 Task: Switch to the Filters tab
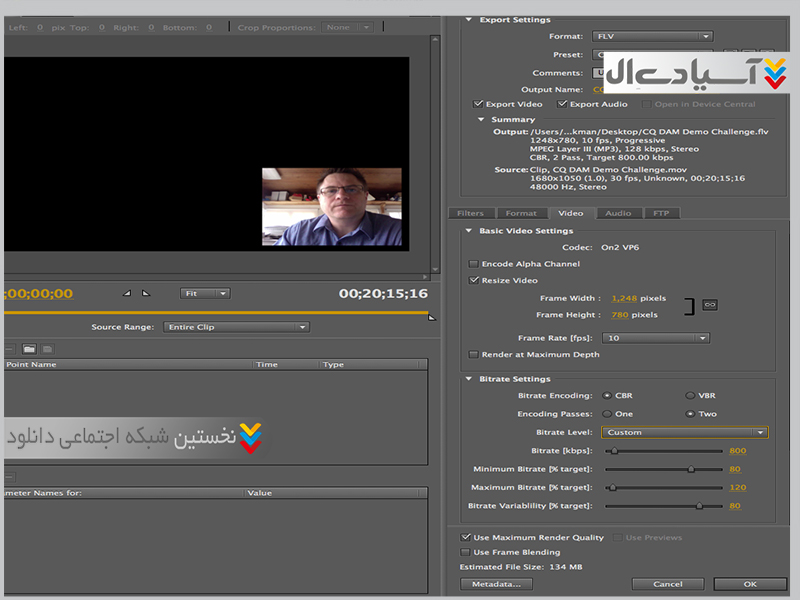[470, 213]
